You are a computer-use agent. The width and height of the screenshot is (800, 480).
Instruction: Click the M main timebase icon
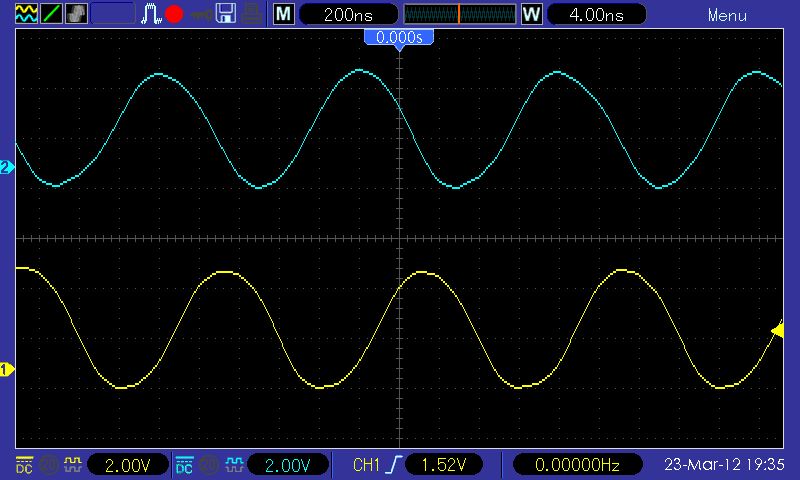(284, 14)
